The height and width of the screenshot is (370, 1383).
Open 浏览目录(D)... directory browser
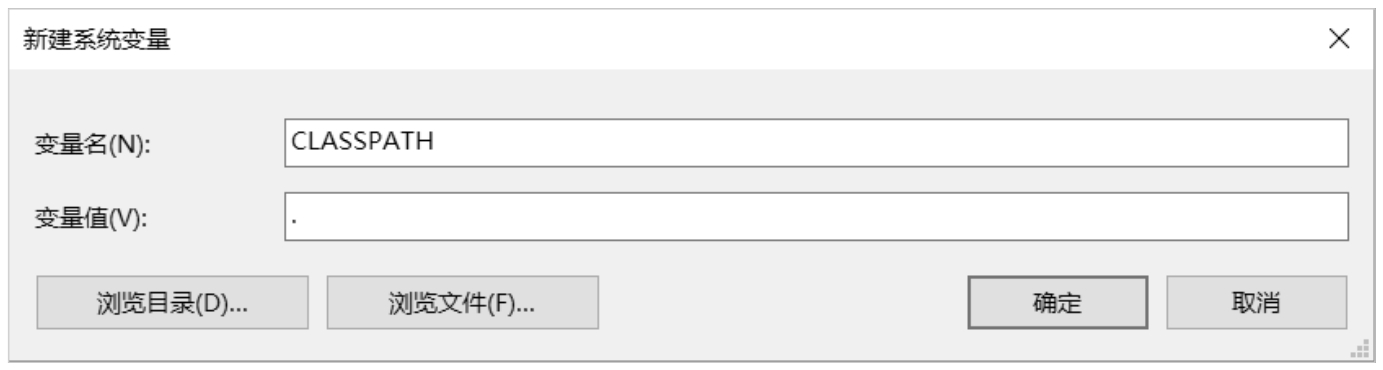pos(172,304)
